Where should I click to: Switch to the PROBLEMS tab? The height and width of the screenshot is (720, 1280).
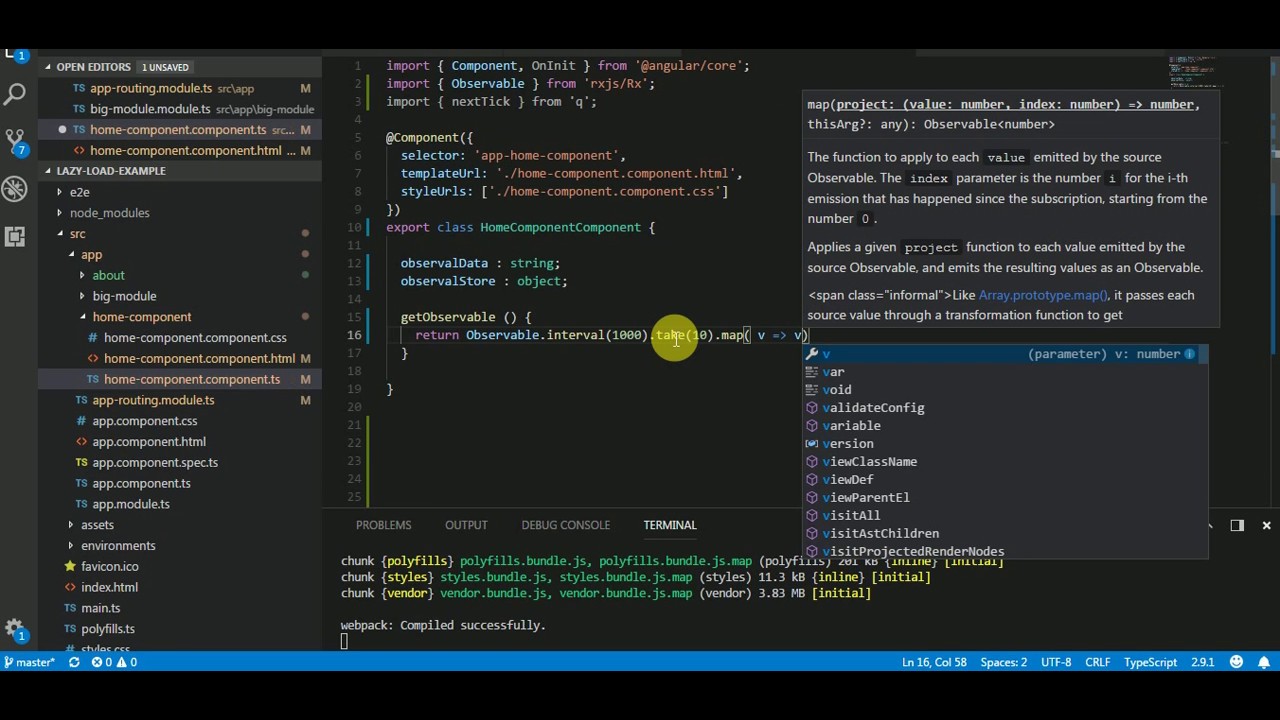(383, 525)
